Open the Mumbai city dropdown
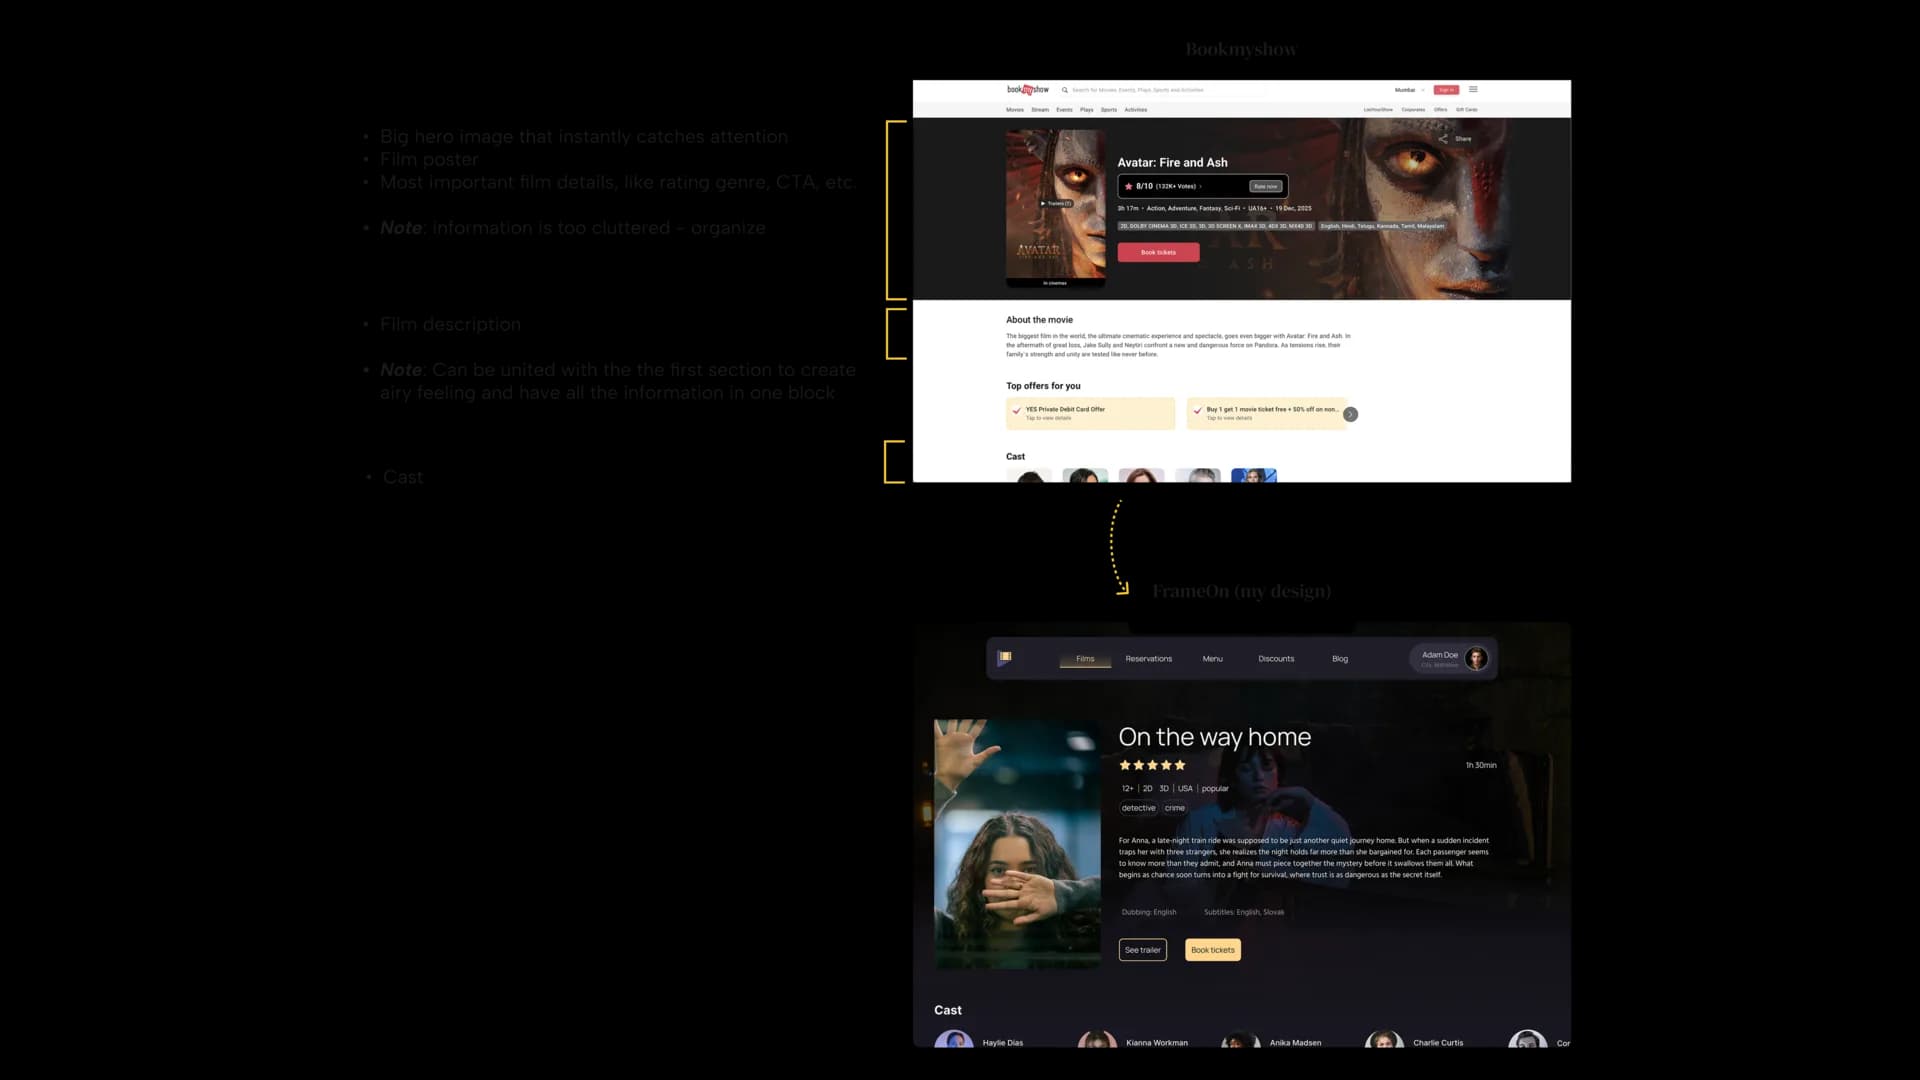 click(x=1409, y=90)
